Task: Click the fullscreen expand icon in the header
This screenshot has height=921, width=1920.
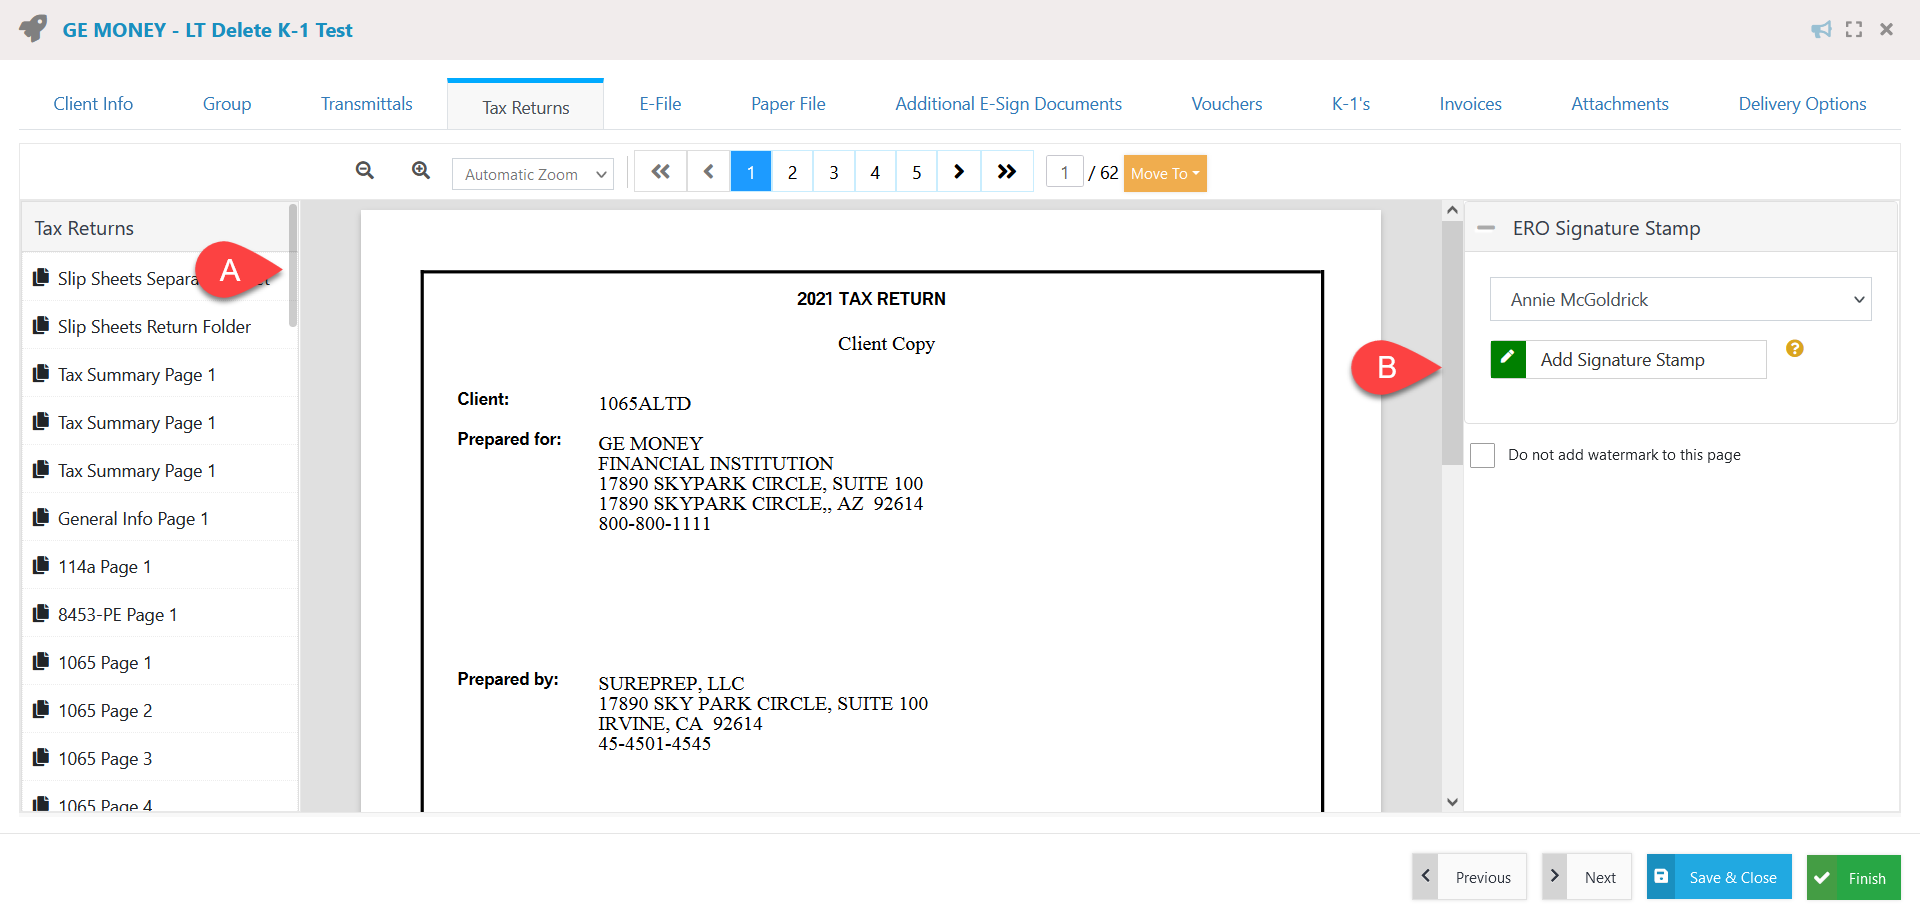Action: (1854, 29)
